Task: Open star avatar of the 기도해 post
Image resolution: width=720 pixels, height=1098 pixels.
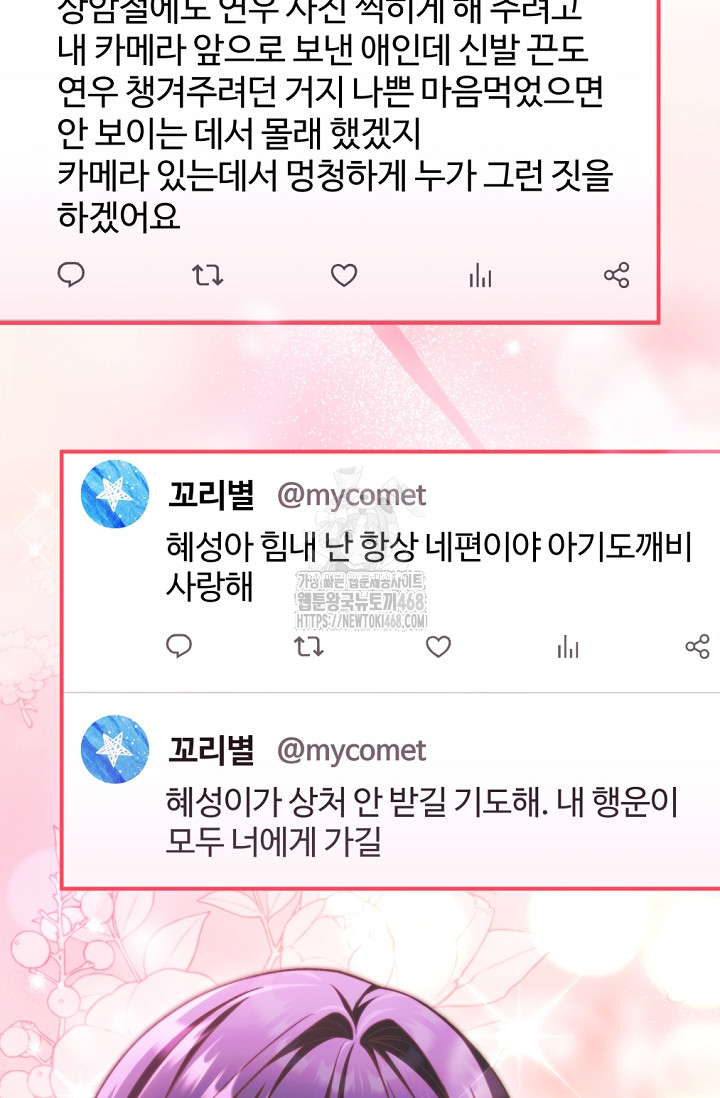Action: [x=115, y=749]
